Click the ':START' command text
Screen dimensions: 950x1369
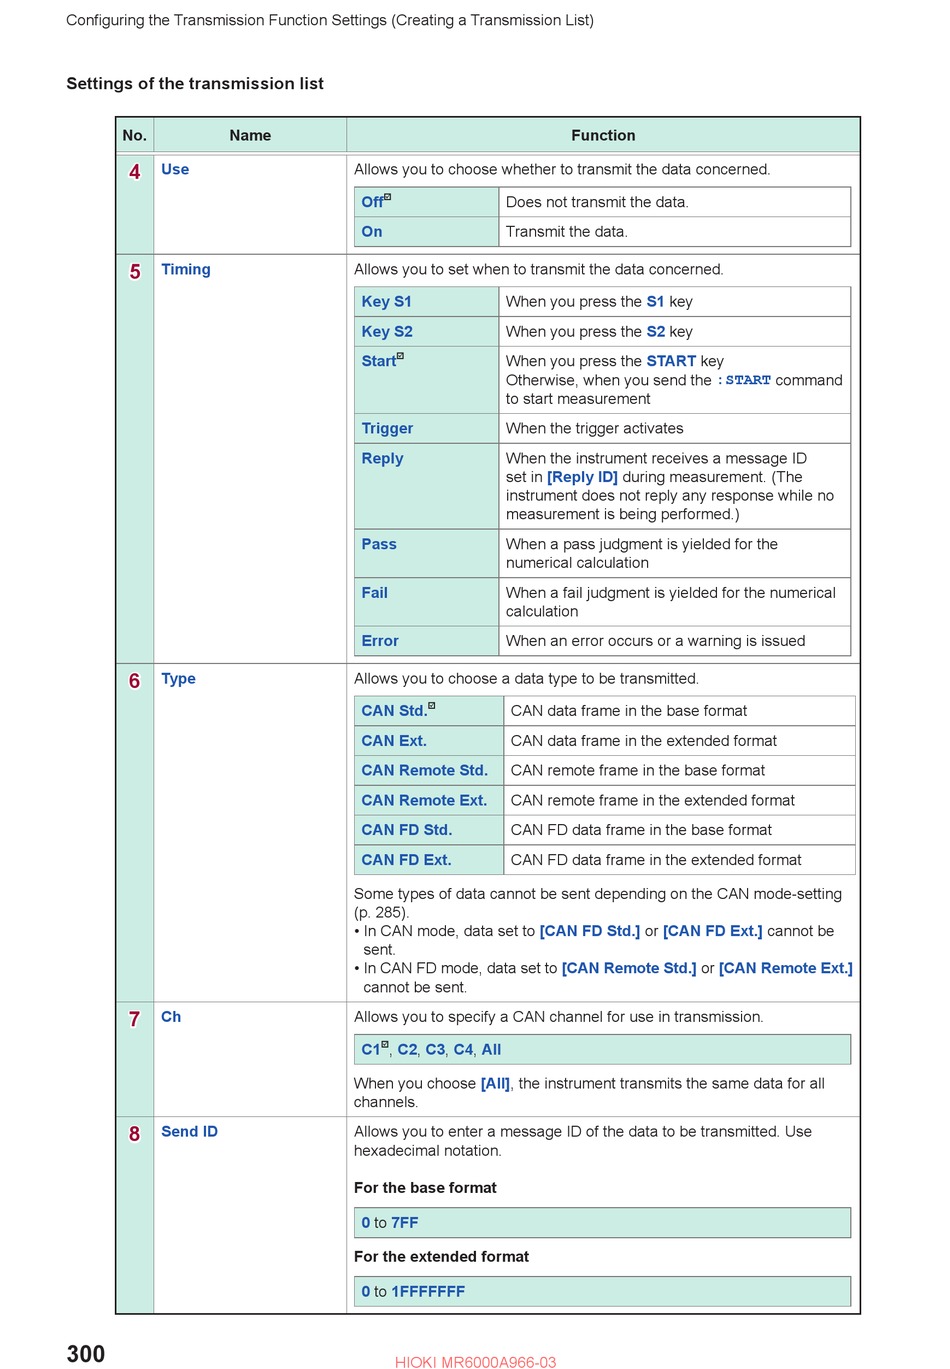[743, 381]
